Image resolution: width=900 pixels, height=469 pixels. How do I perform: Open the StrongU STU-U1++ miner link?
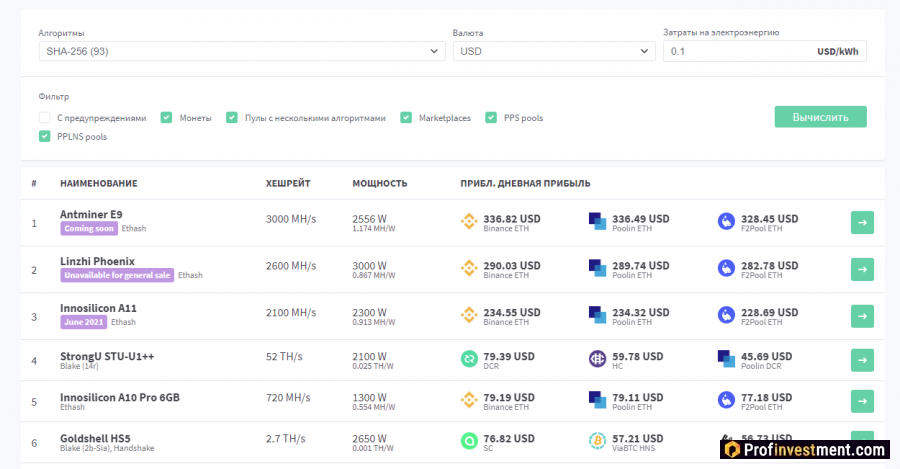coord(107,356)
